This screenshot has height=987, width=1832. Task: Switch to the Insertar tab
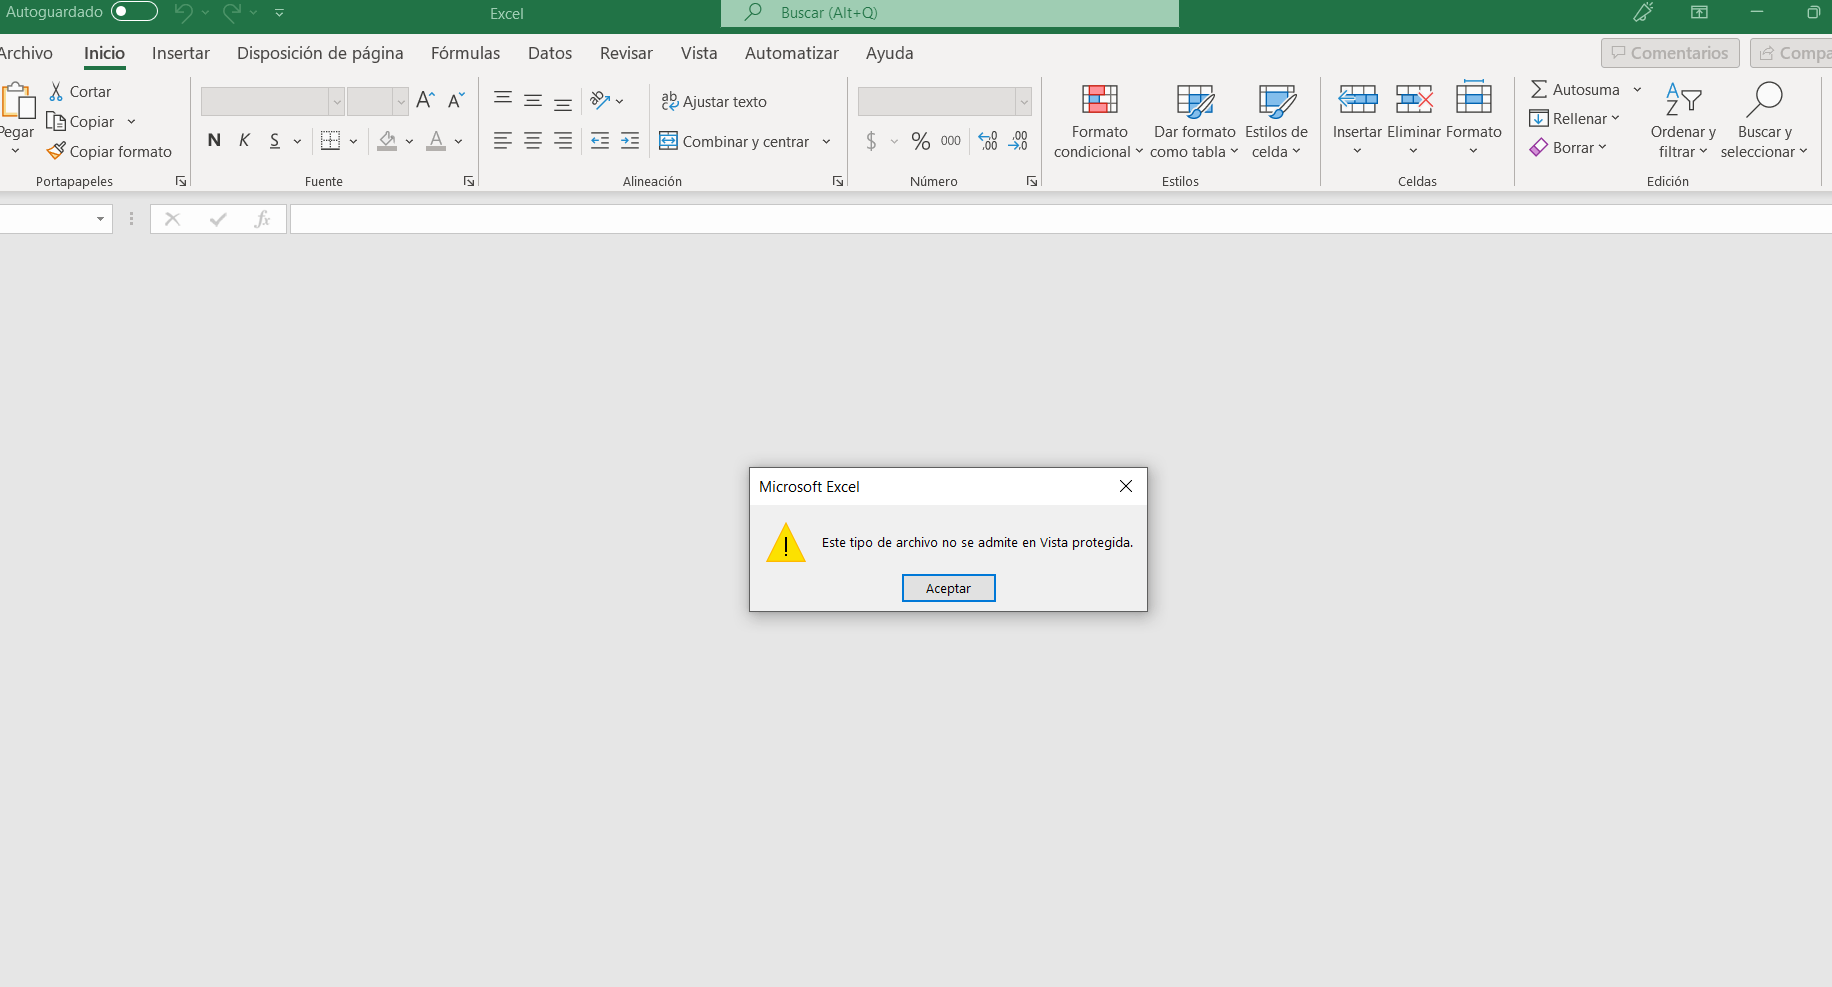coord(181,53)
